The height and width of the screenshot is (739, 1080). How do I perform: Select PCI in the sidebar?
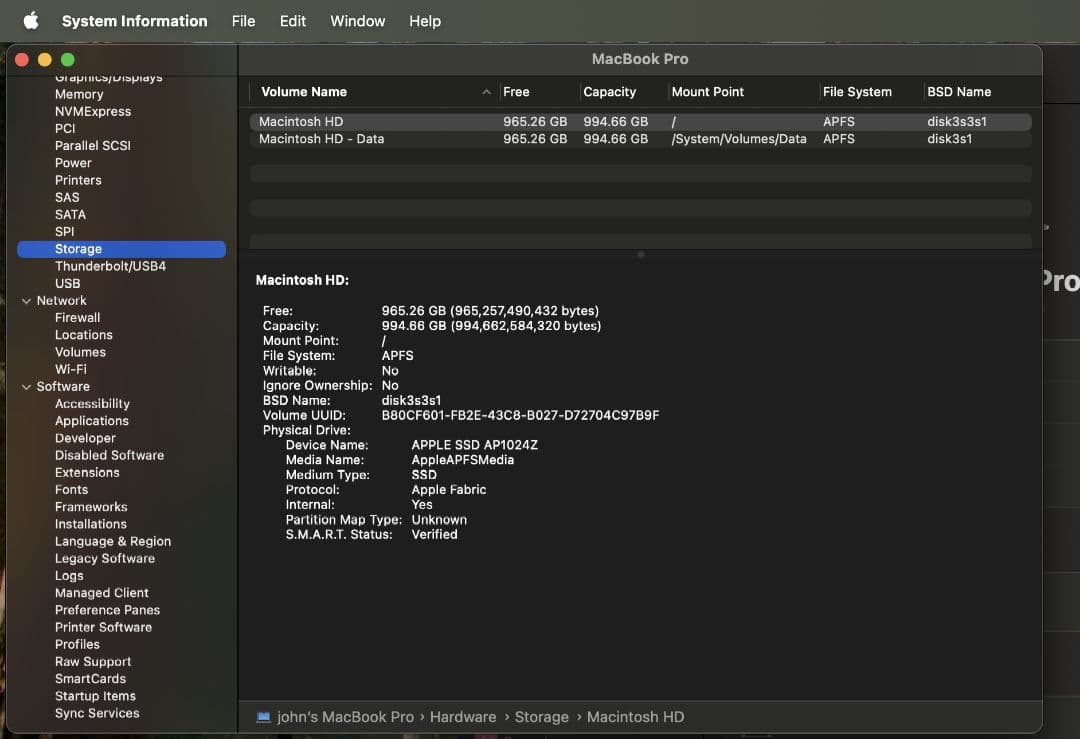(x=65, y=129)
